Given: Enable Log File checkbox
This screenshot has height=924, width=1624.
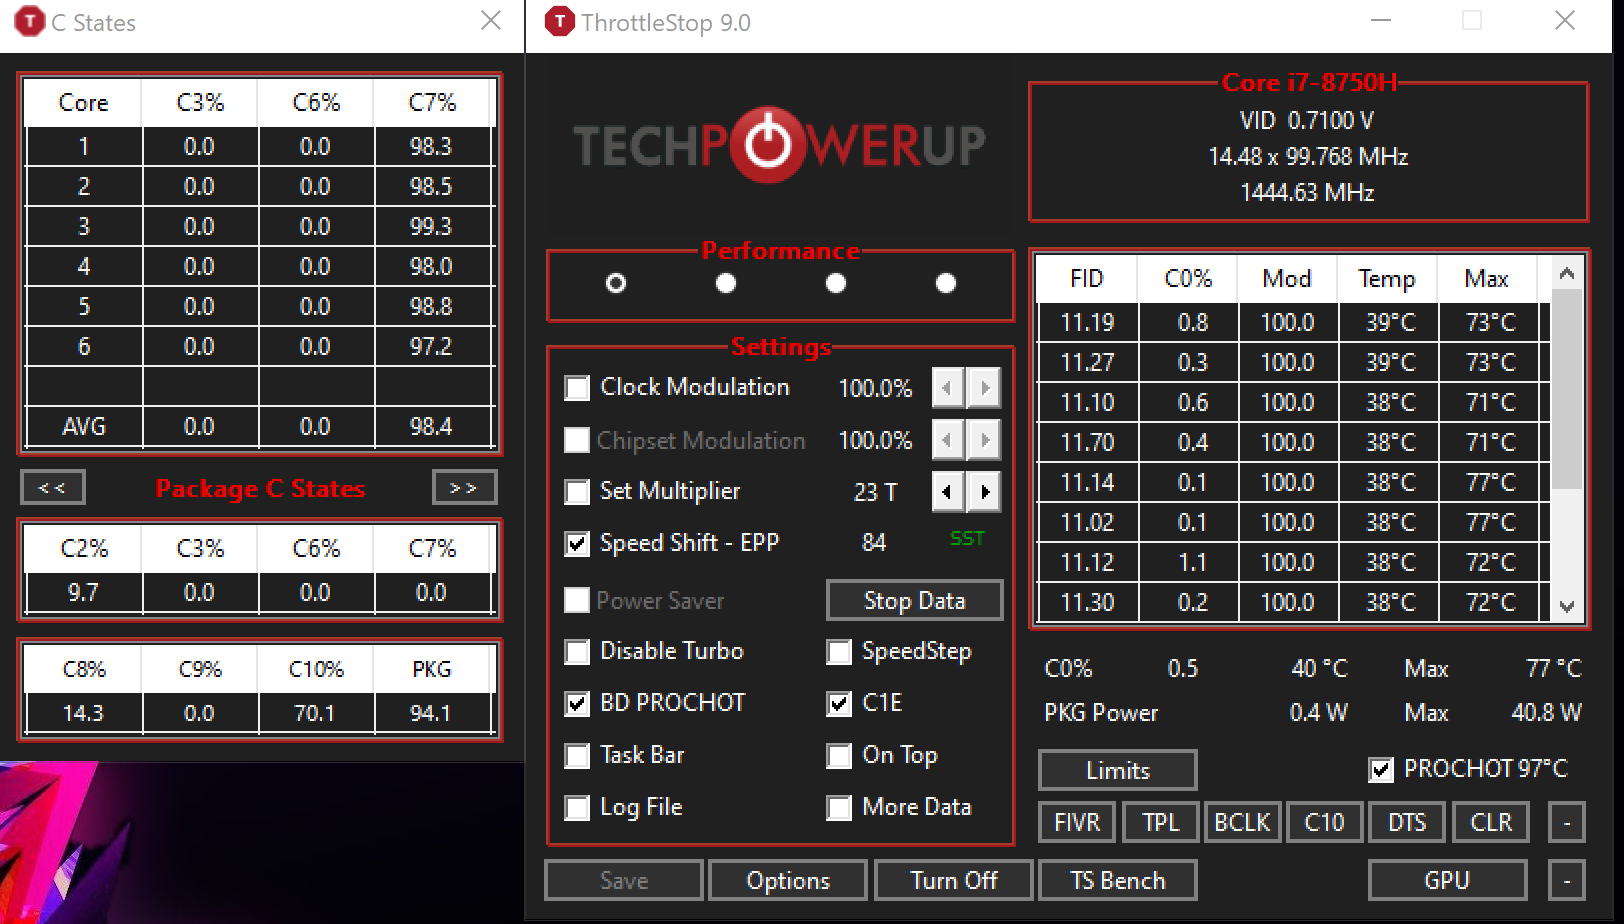Looking at the screenshot, I should [x=577, y=808].
